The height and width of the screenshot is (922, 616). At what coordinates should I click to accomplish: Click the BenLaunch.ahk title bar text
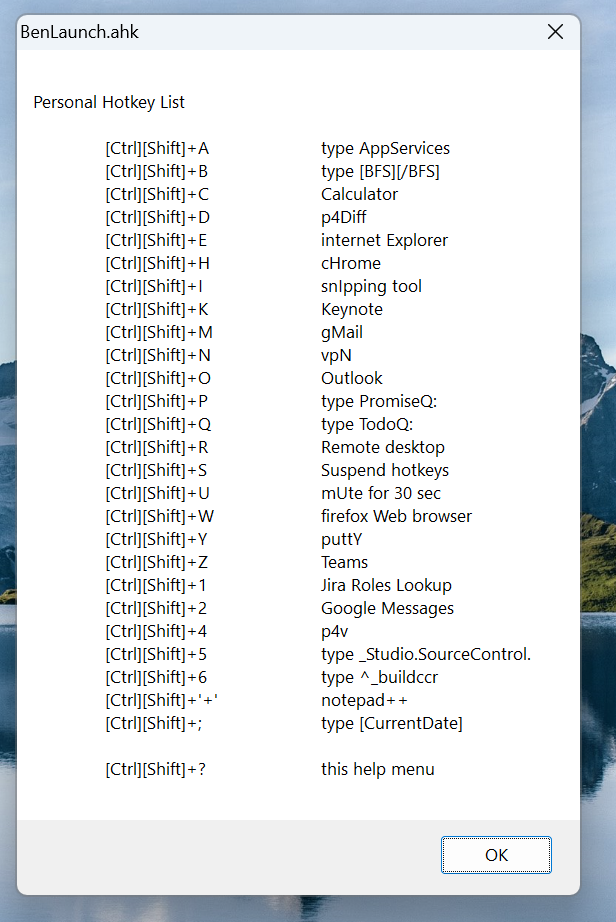[80, 32]
